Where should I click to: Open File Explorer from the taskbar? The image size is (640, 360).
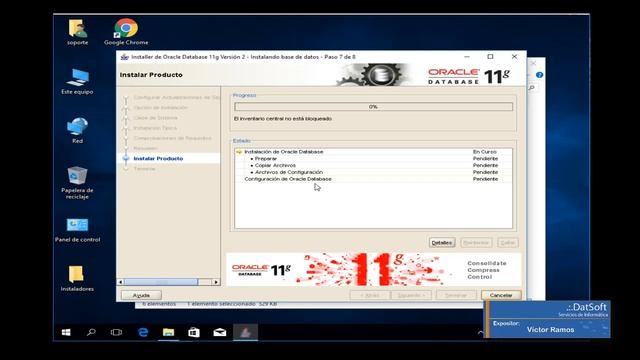click(168, 332)
